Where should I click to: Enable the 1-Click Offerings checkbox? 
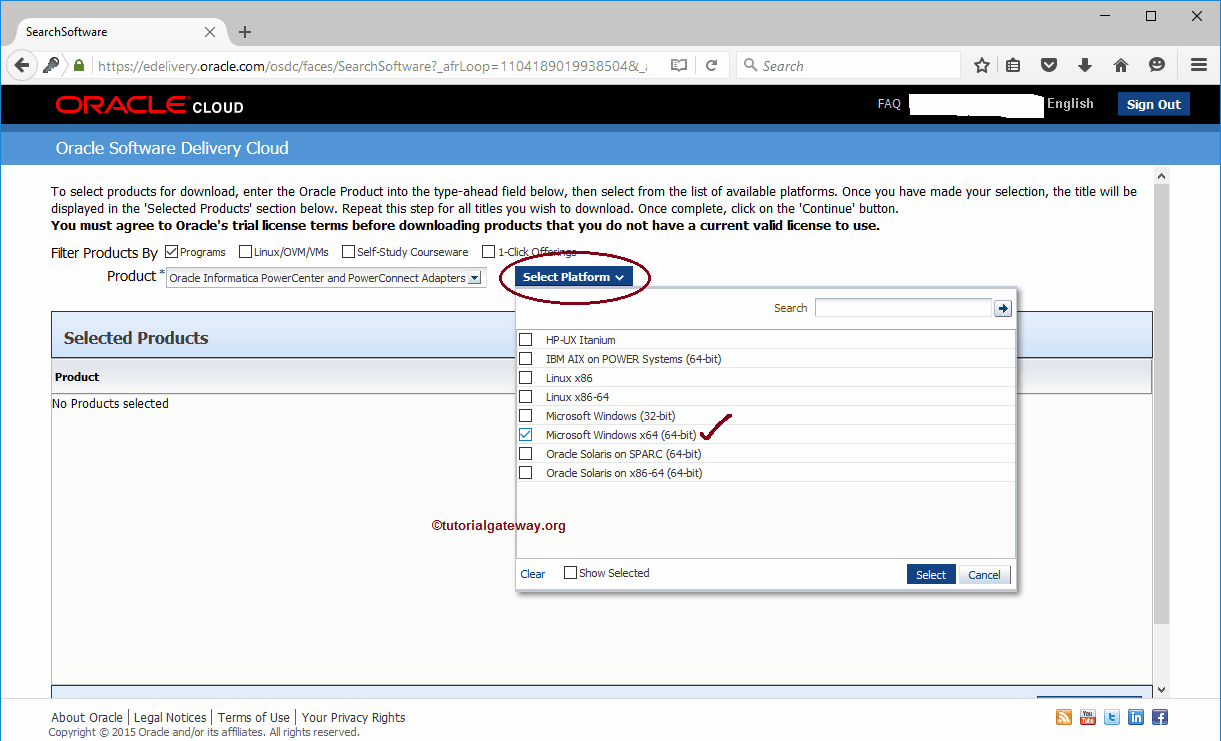coord(489,252)
